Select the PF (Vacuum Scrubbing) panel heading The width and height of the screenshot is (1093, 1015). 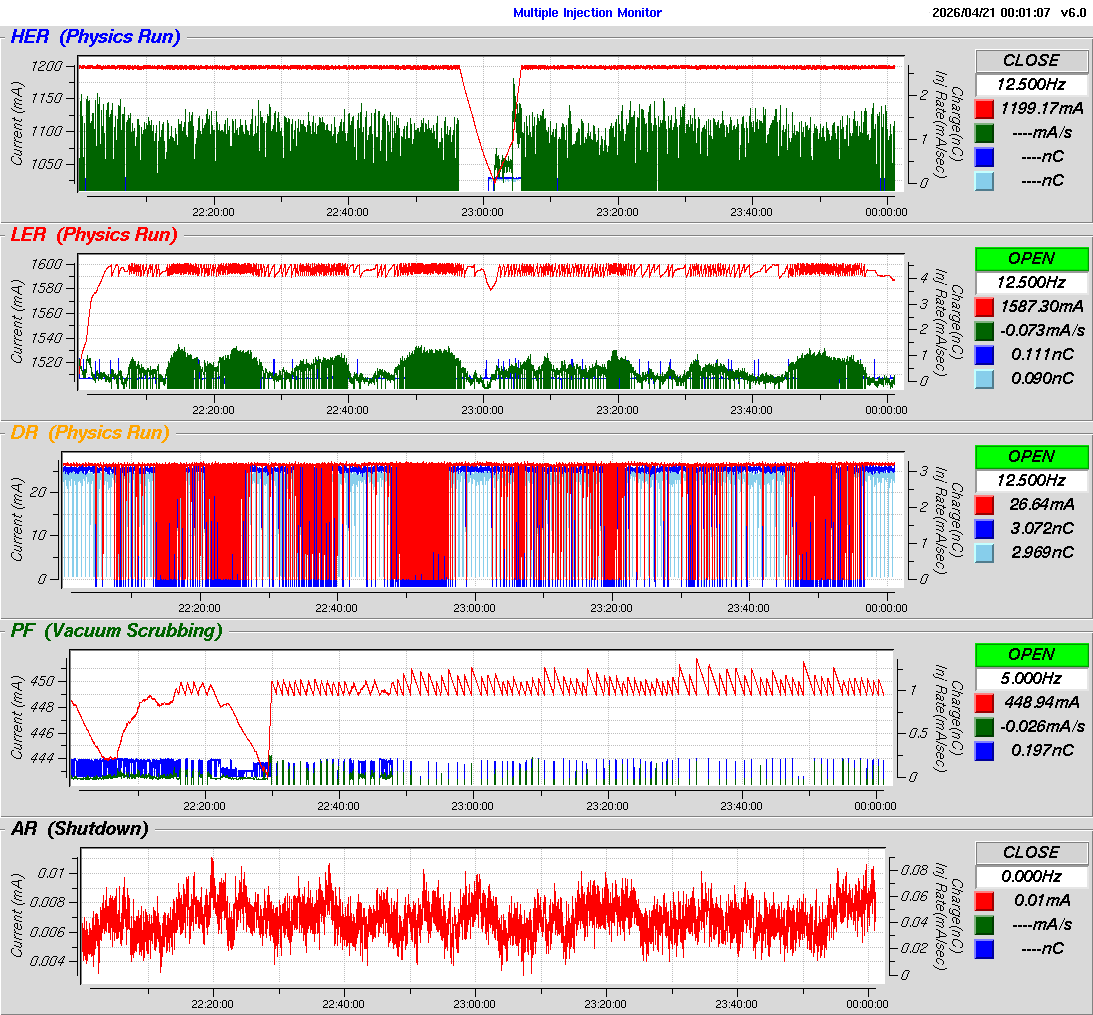click(x=116, y=630)
